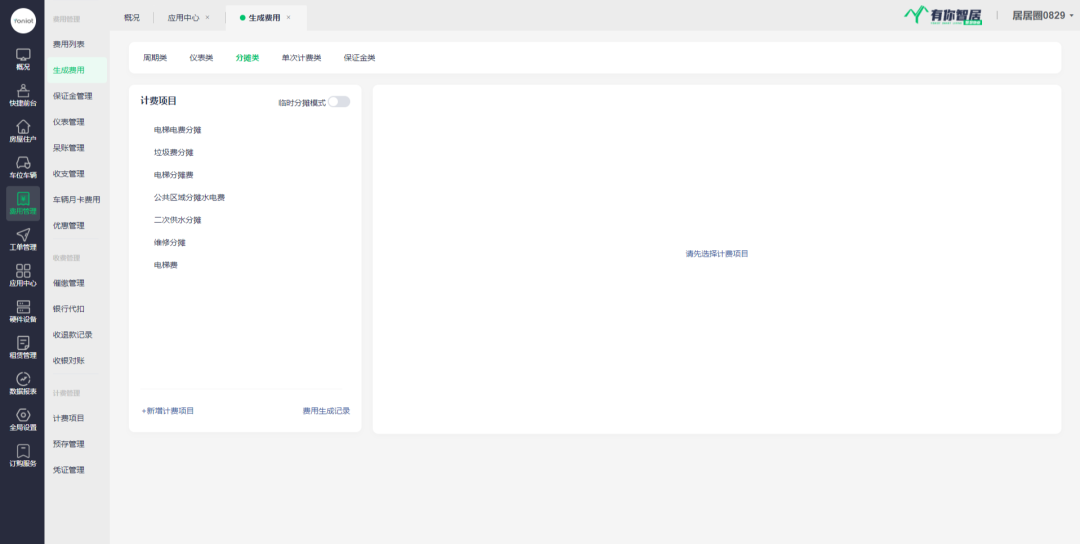Select the 保证金类 tab

359,58
